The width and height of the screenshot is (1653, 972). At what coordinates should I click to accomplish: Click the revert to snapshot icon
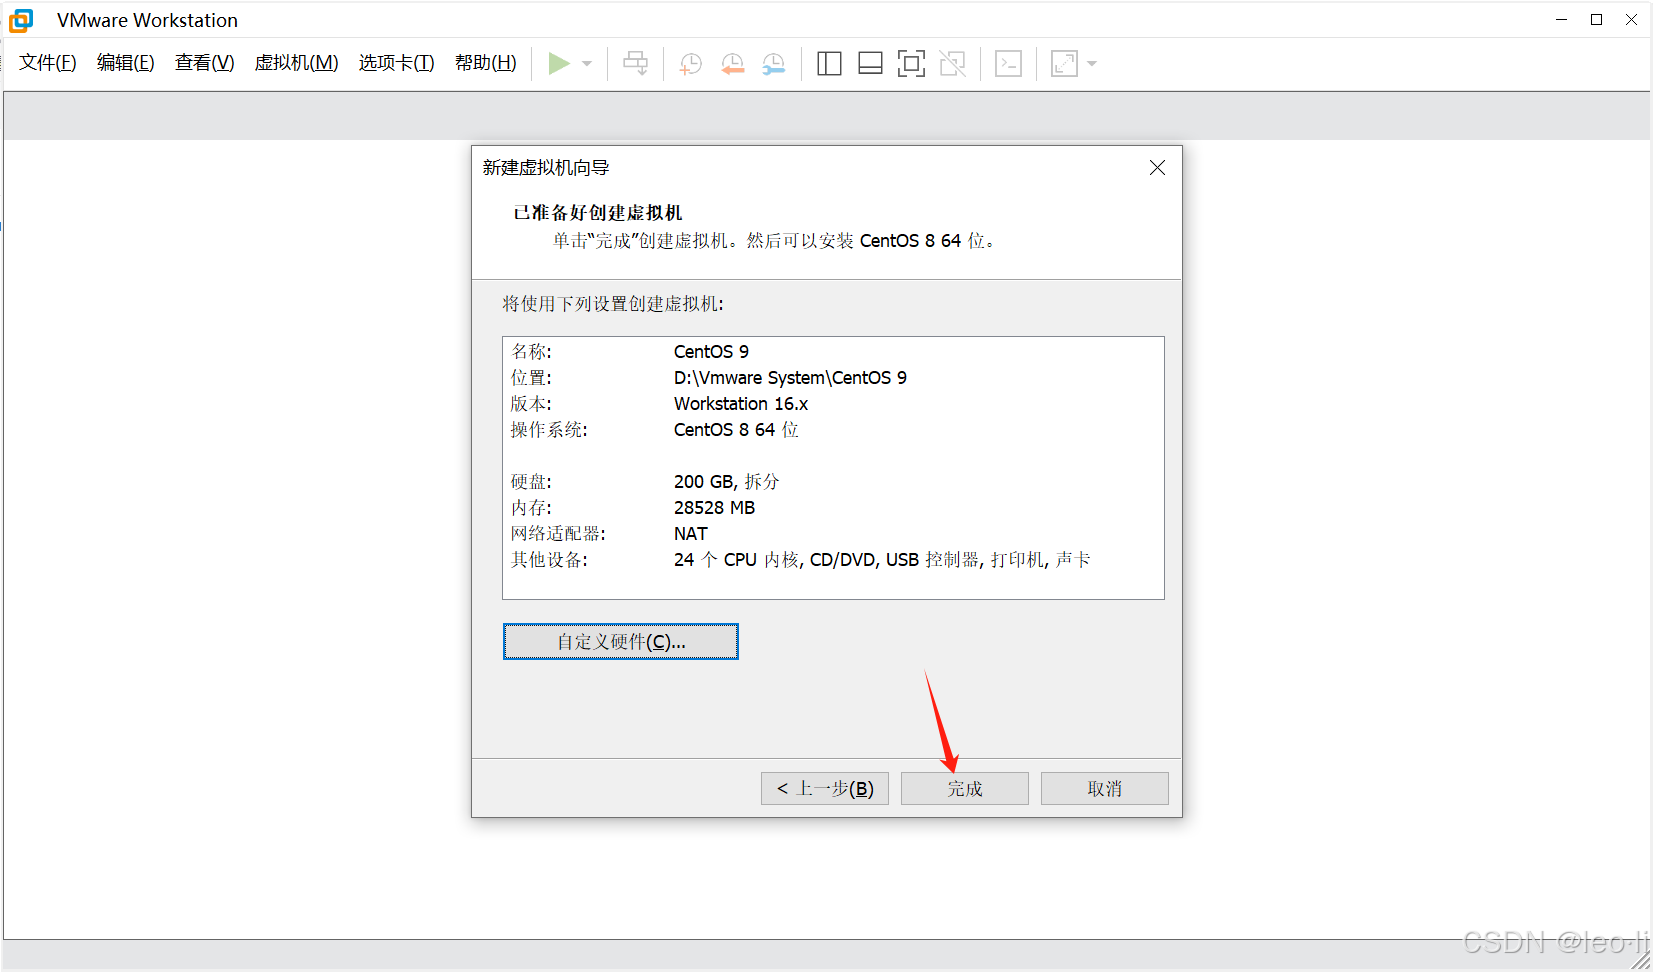[733, 64]
